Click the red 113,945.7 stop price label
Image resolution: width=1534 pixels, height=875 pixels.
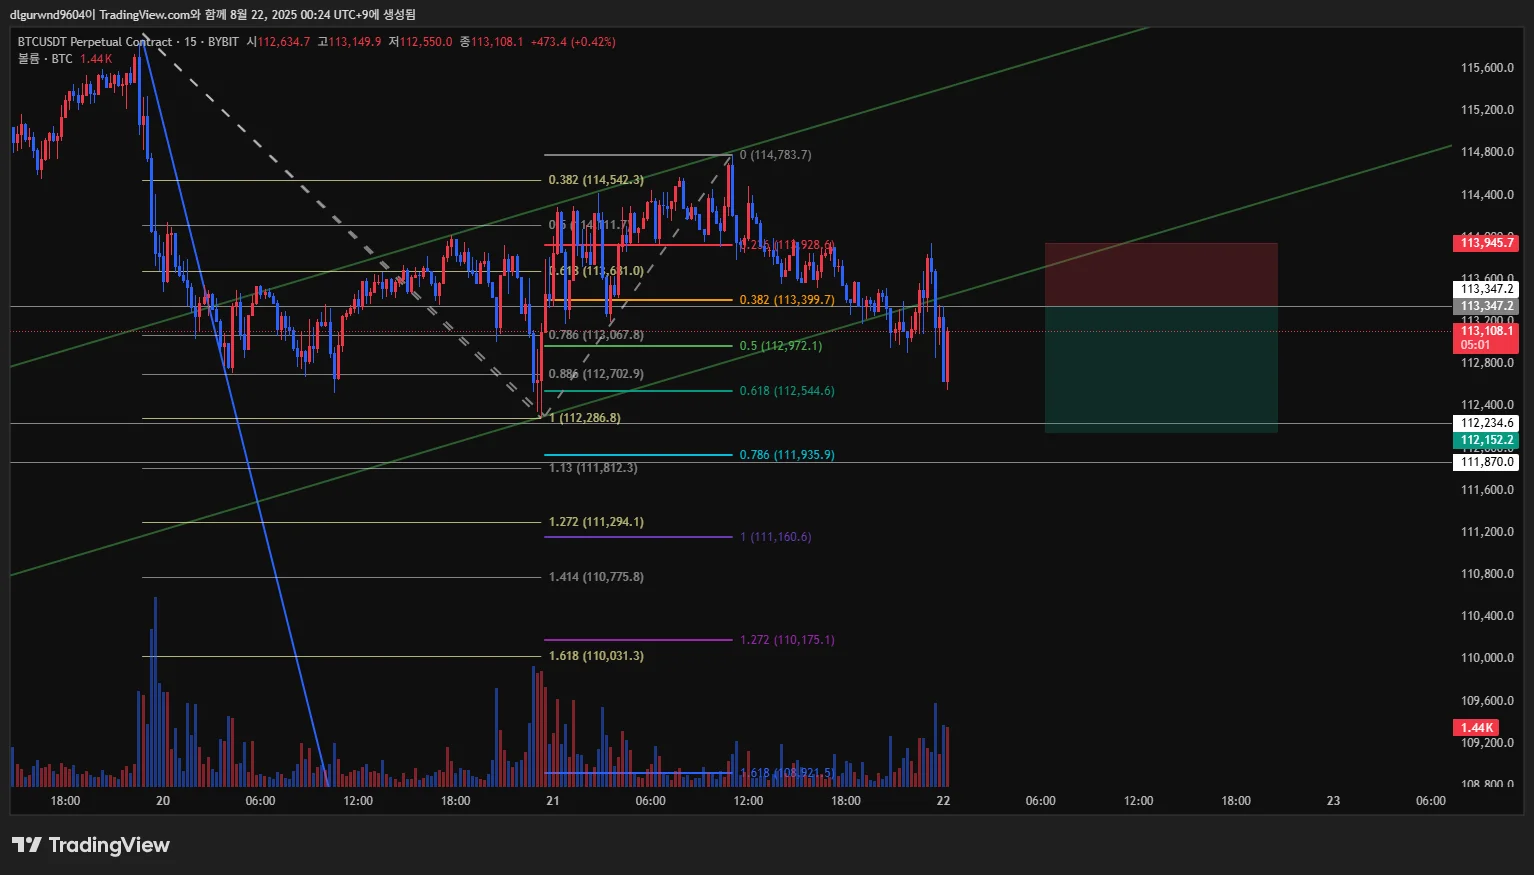(1485, 243)
